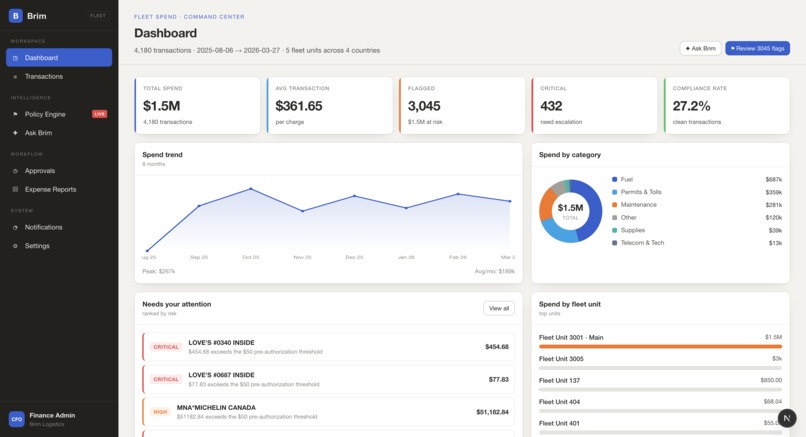Open the Avg Transaction $361.65 card

pyautogui.click(x=329, y=105)
